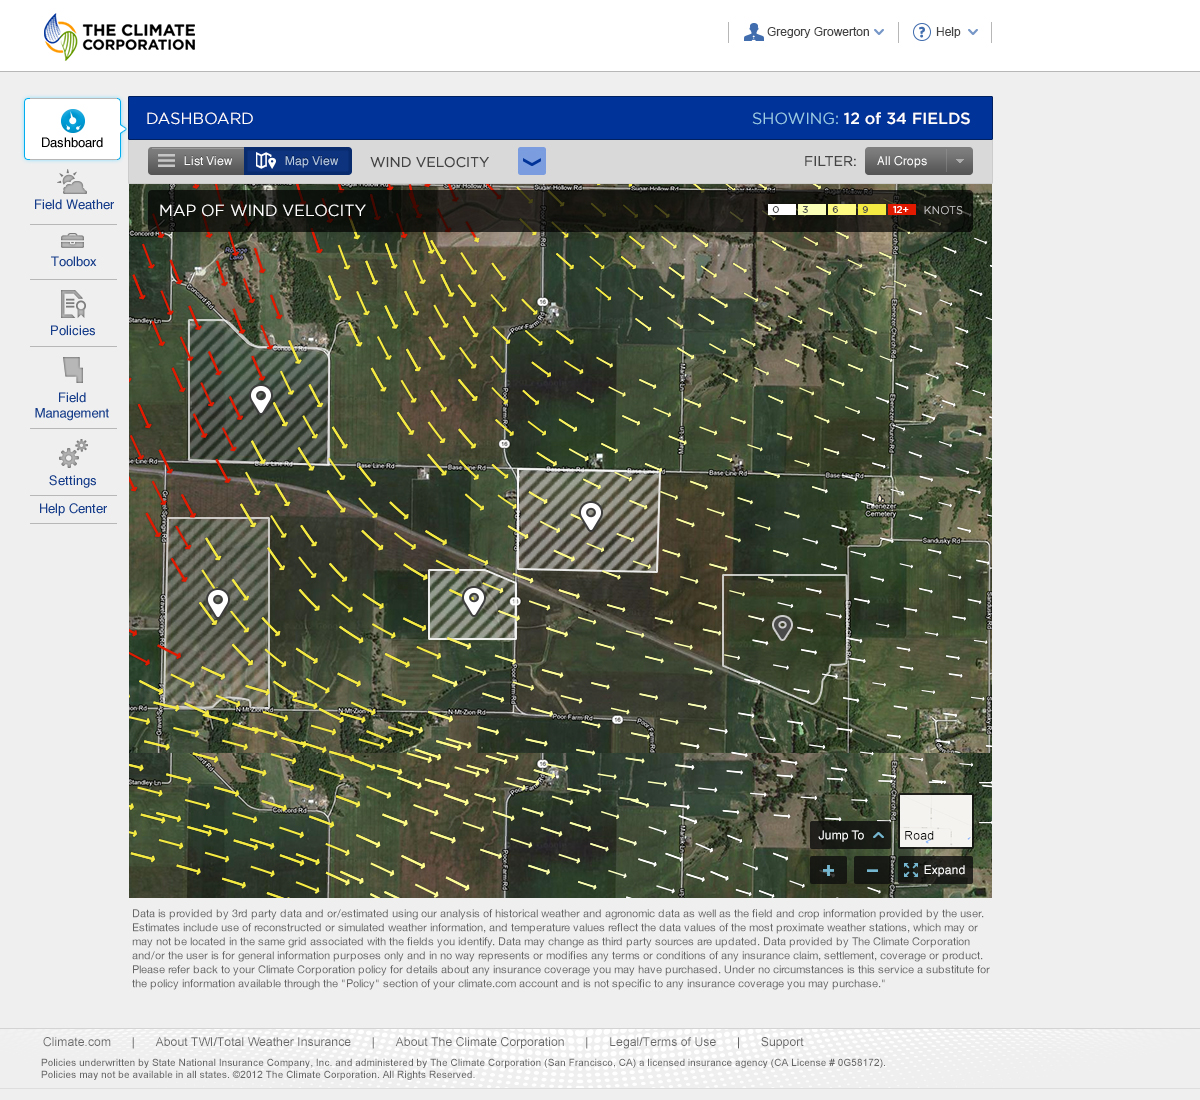This screenshot has height=1100, width=1200.
Task: Select the Dashboard tab
Action: (72, 129)
